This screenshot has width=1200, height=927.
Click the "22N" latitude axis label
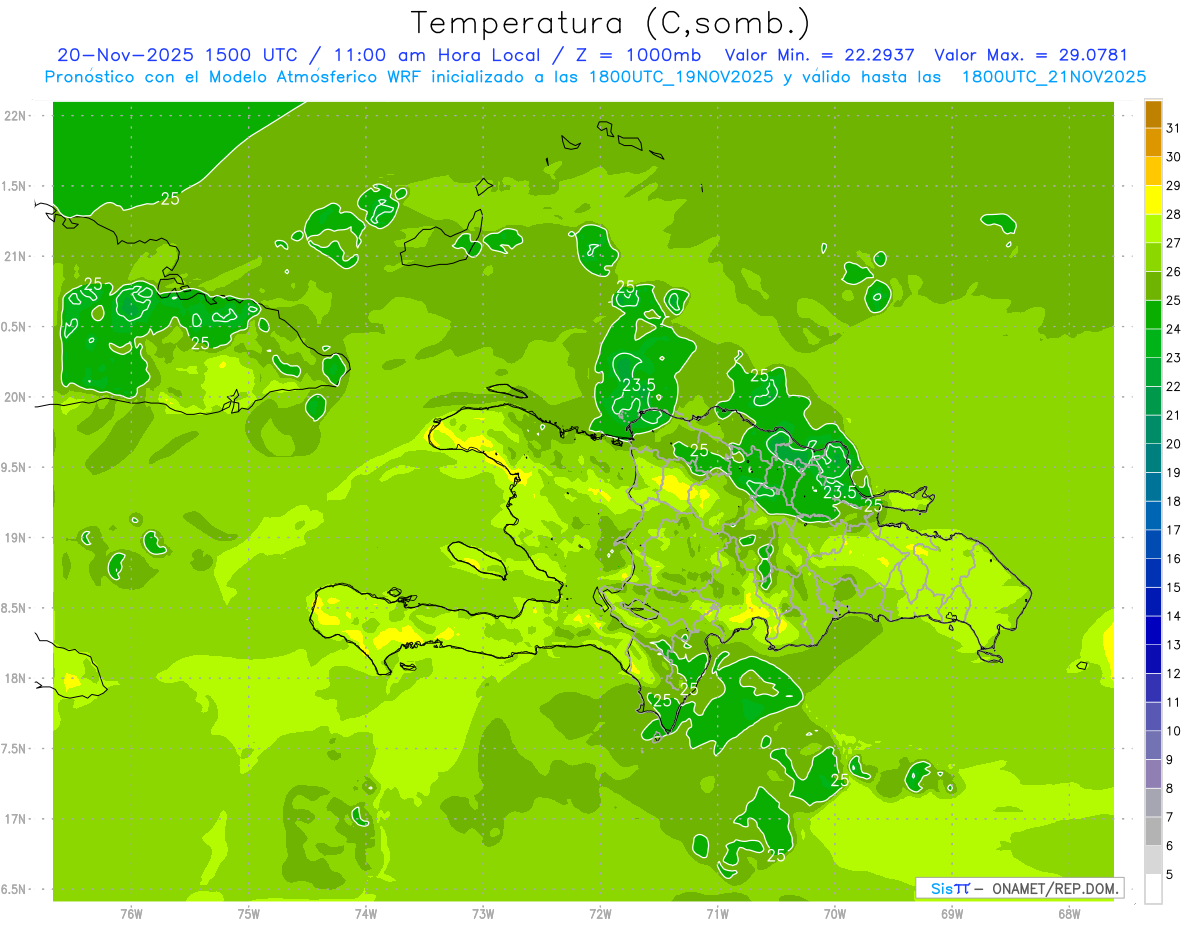click(x=17, y=116)
